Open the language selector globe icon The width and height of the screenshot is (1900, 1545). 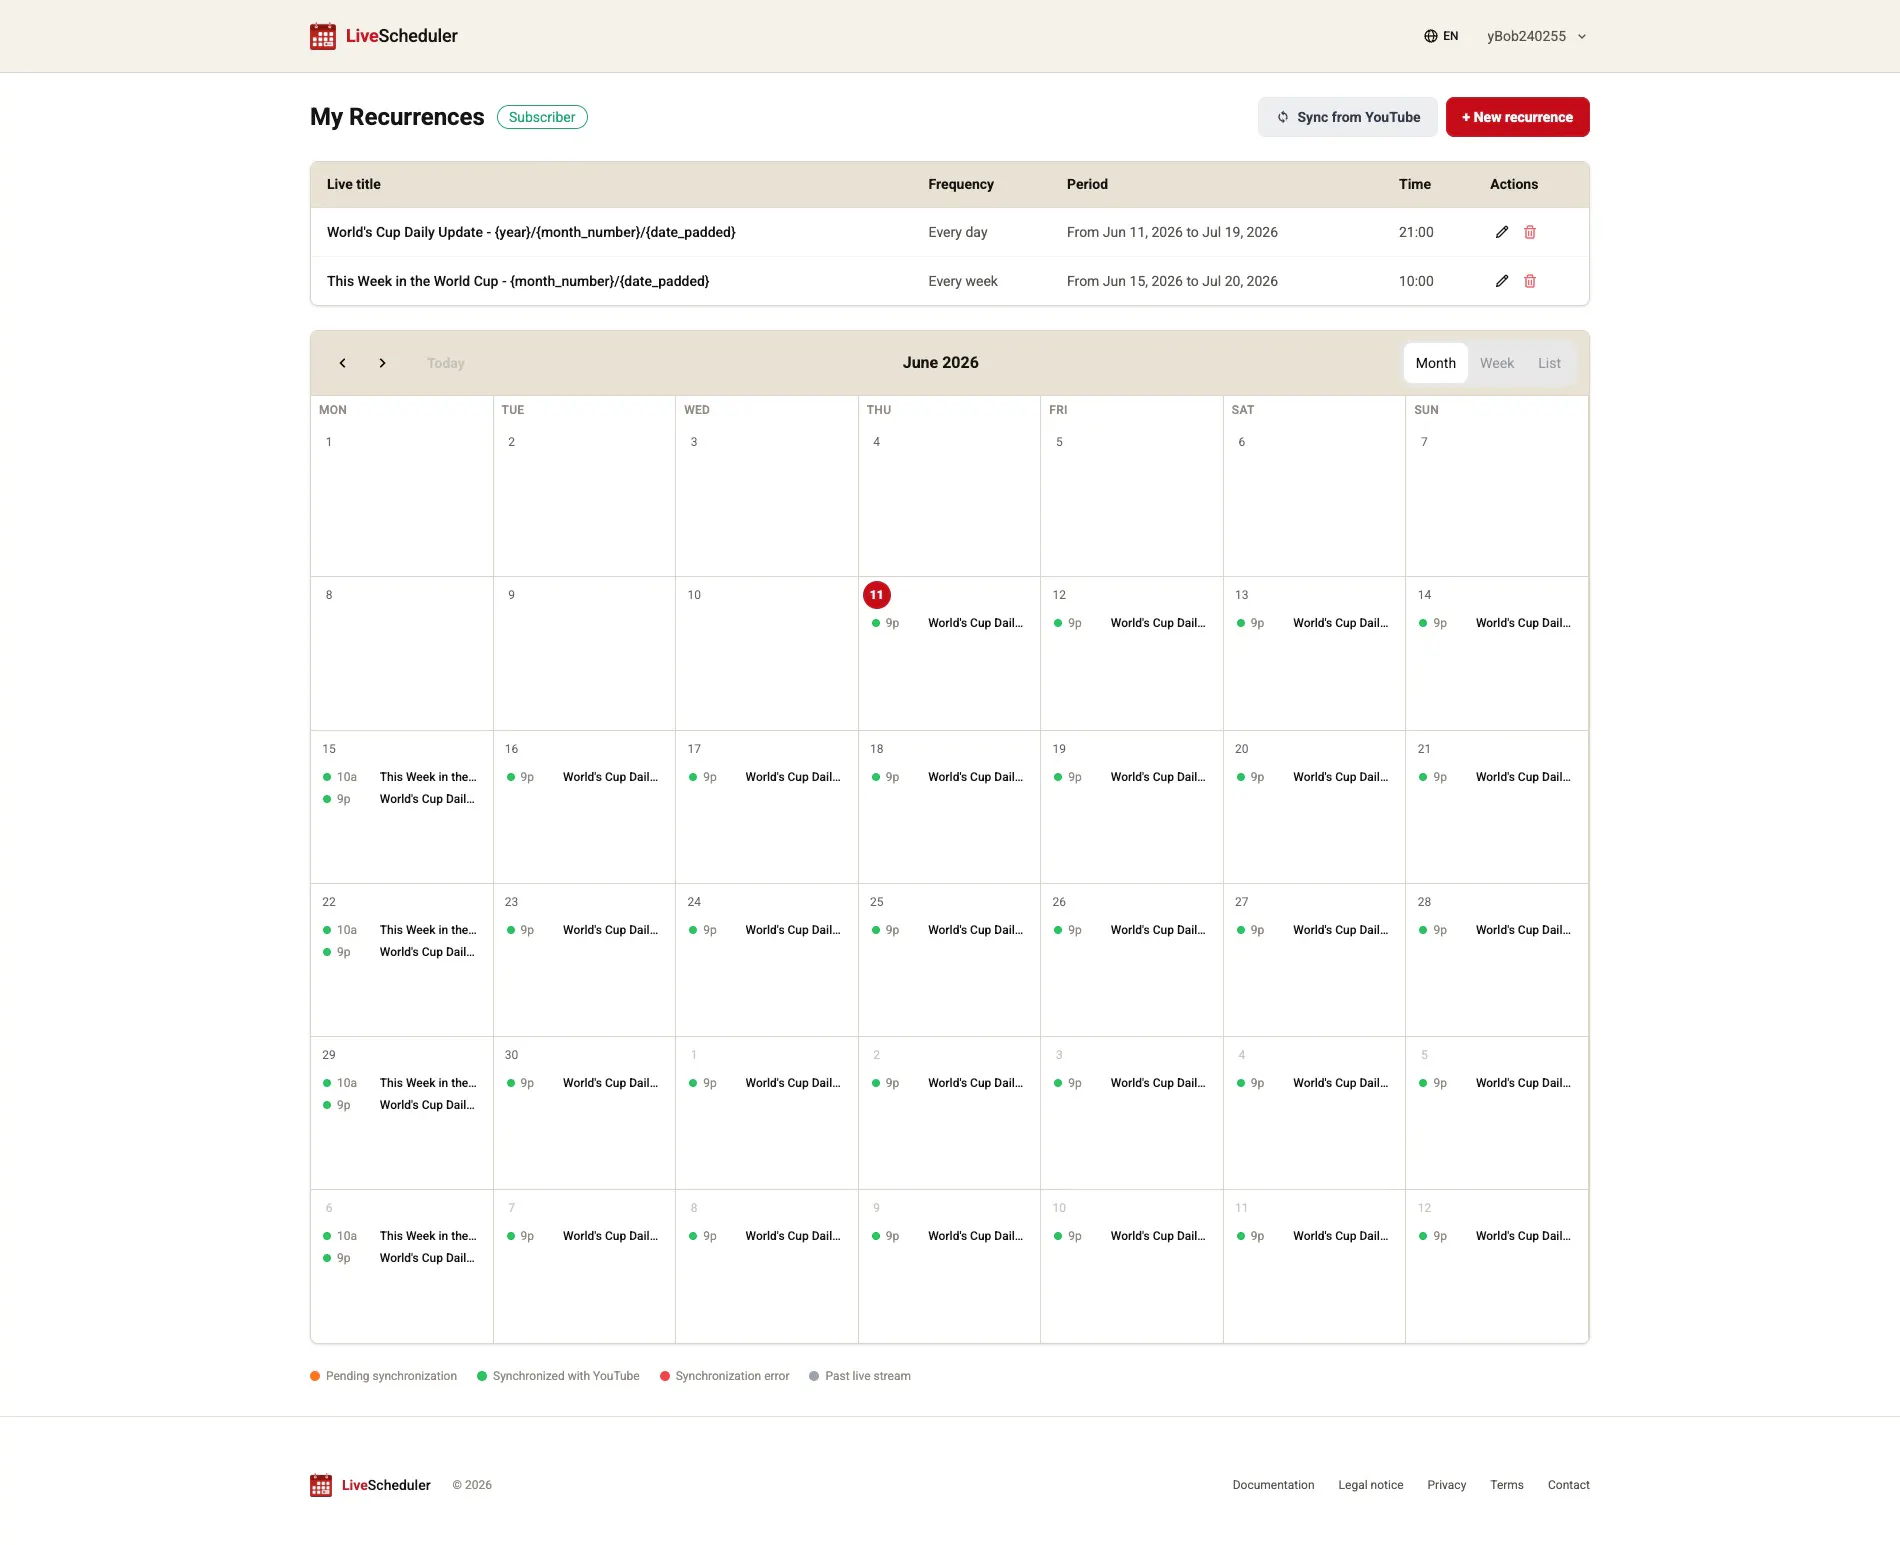click(1431, 36)
